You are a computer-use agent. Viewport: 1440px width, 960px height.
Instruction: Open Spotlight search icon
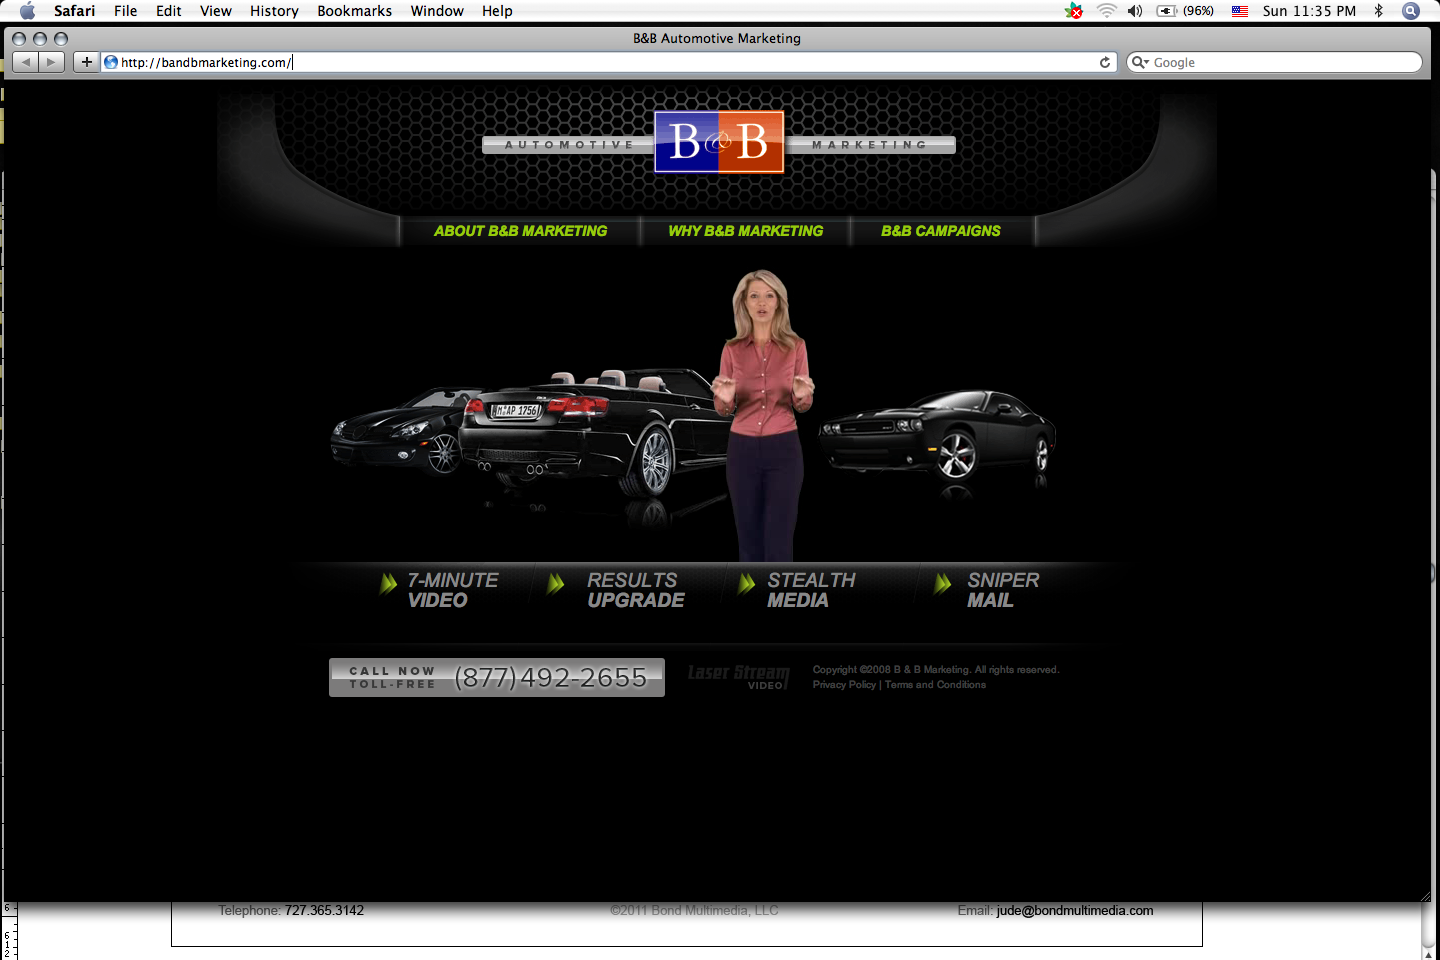pyautogui.click(x=1411, y=11)
